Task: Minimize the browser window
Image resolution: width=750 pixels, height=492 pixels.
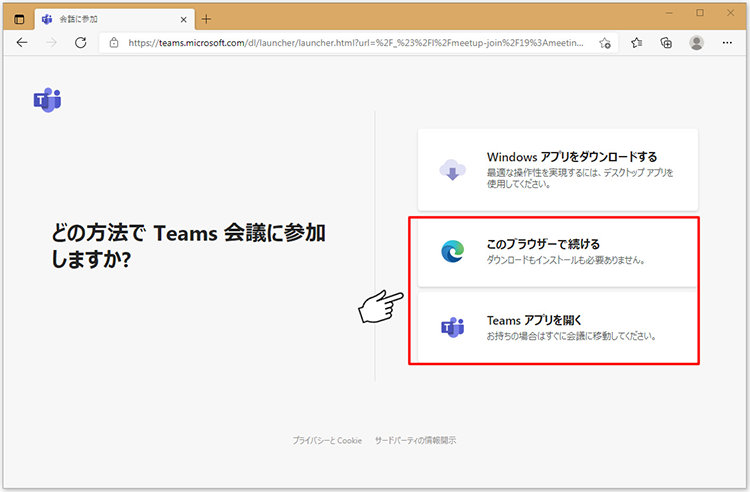Action: pos(669,13)
